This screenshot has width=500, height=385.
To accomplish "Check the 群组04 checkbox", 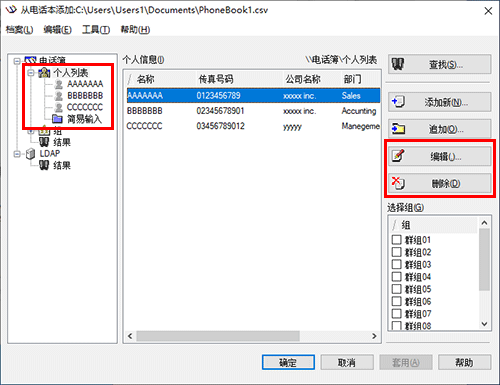I will pos(396,277).
